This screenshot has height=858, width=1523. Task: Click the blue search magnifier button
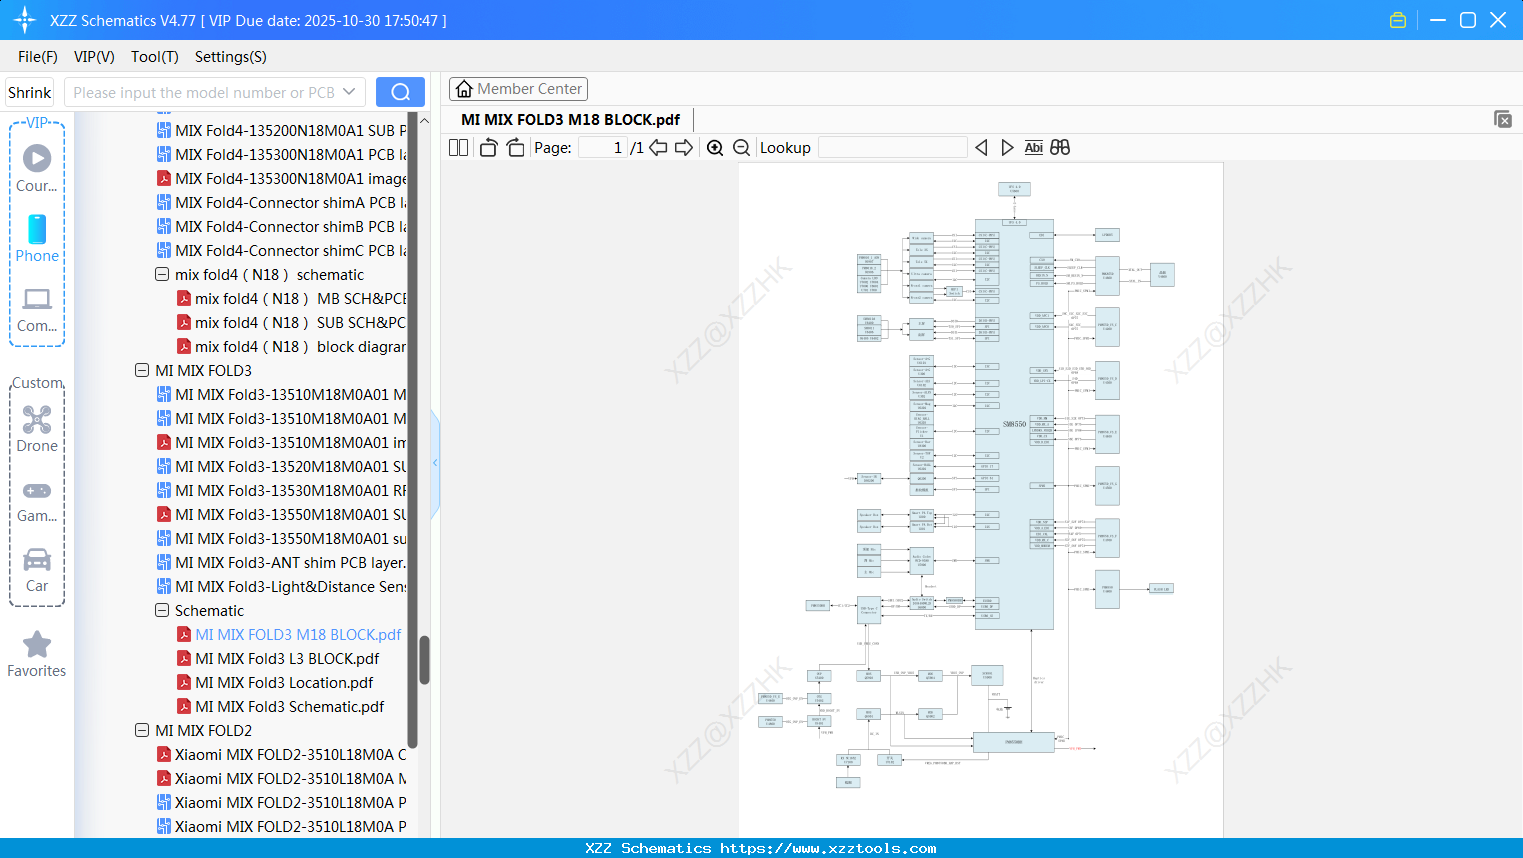400,92
